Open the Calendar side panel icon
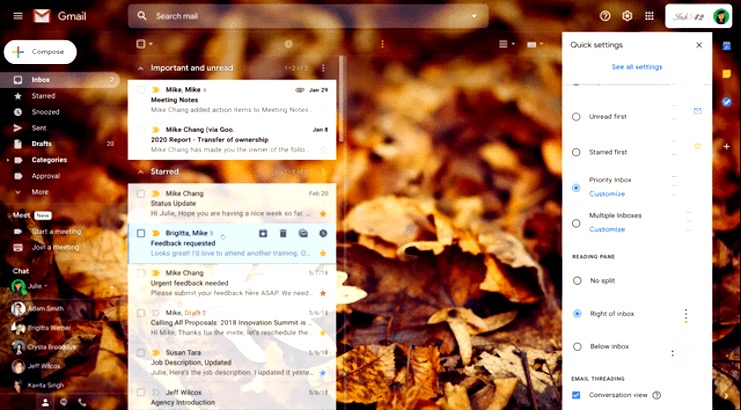 [x=726, y=46]
